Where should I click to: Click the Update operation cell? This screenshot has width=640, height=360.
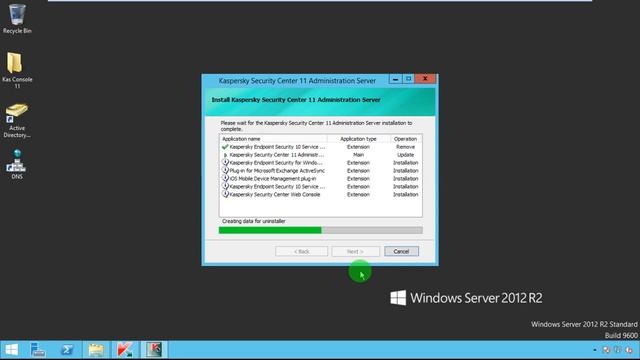pos(405,155)
